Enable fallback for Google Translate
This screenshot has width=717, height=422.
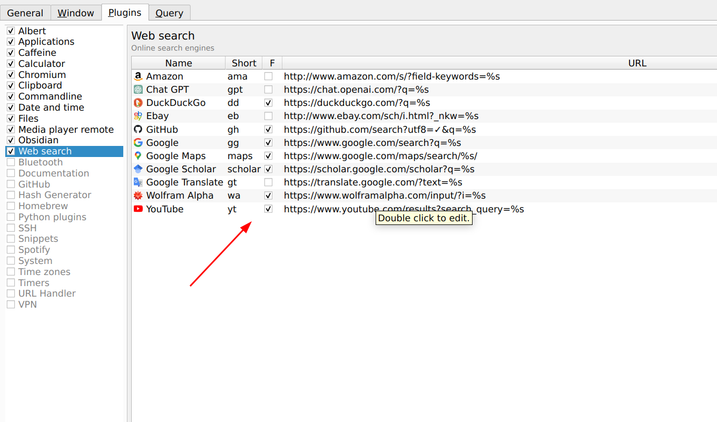[x=268, y=182]
